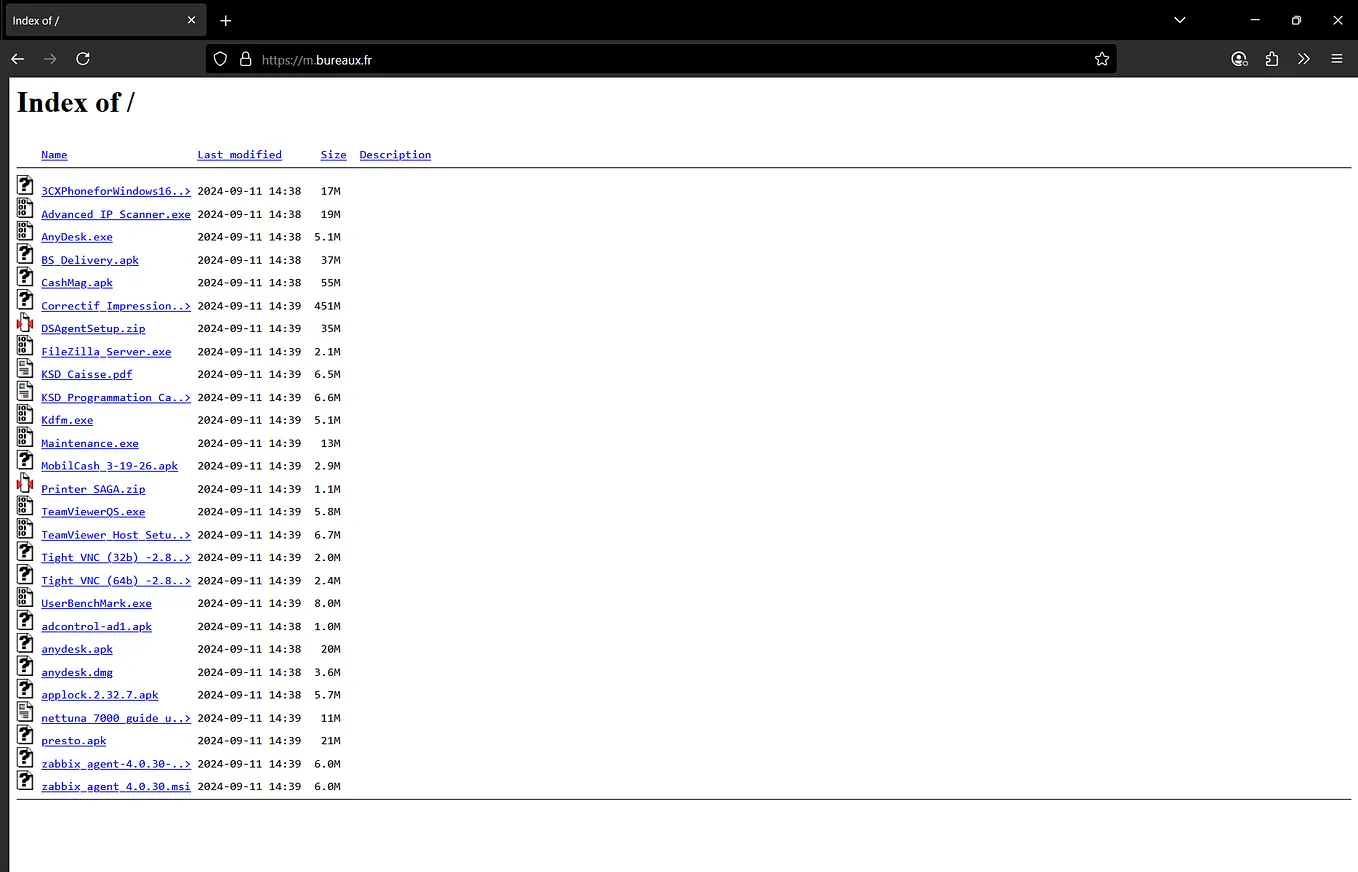Download 3CXPhoneforWindows16 file link
Screen dimensions: 1358x872
coord(116,191)
